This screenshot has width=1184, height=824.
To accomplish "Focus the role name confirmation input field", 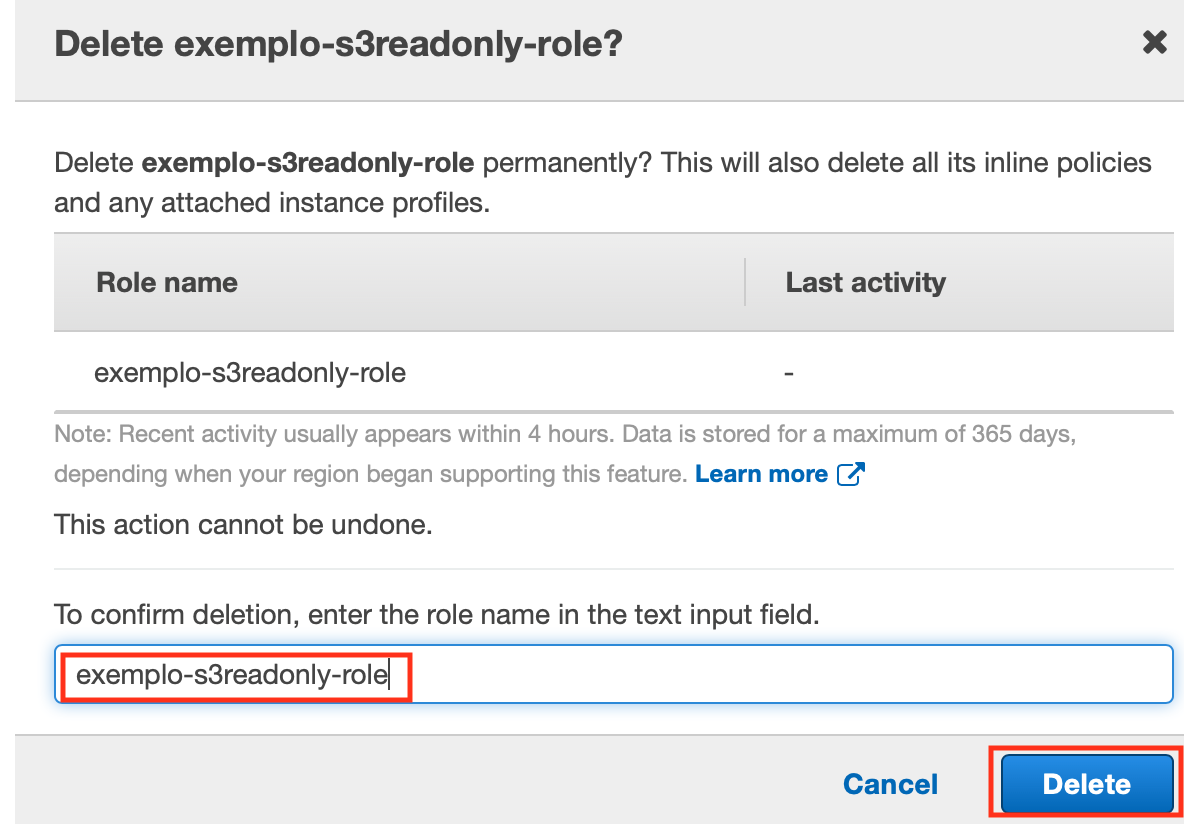I will pos(613,674).
